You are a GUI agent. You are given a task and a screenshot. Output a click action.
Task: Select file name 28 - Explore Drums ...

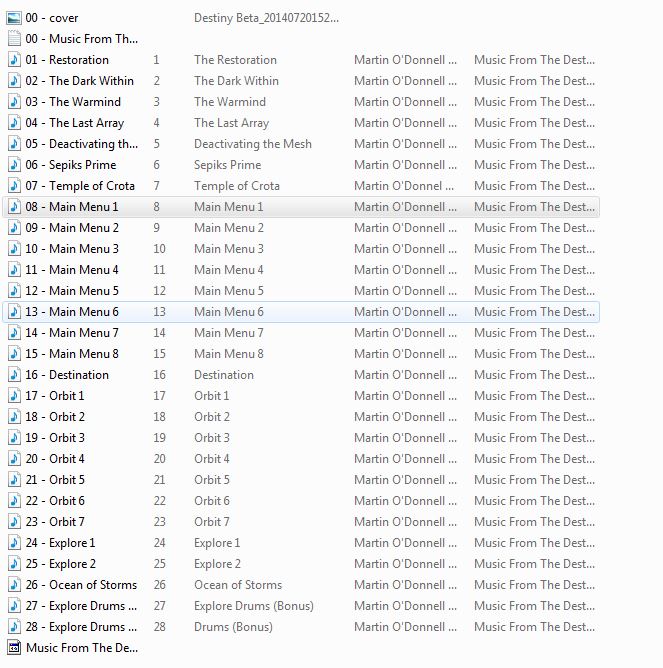click(x=81, y=627)
